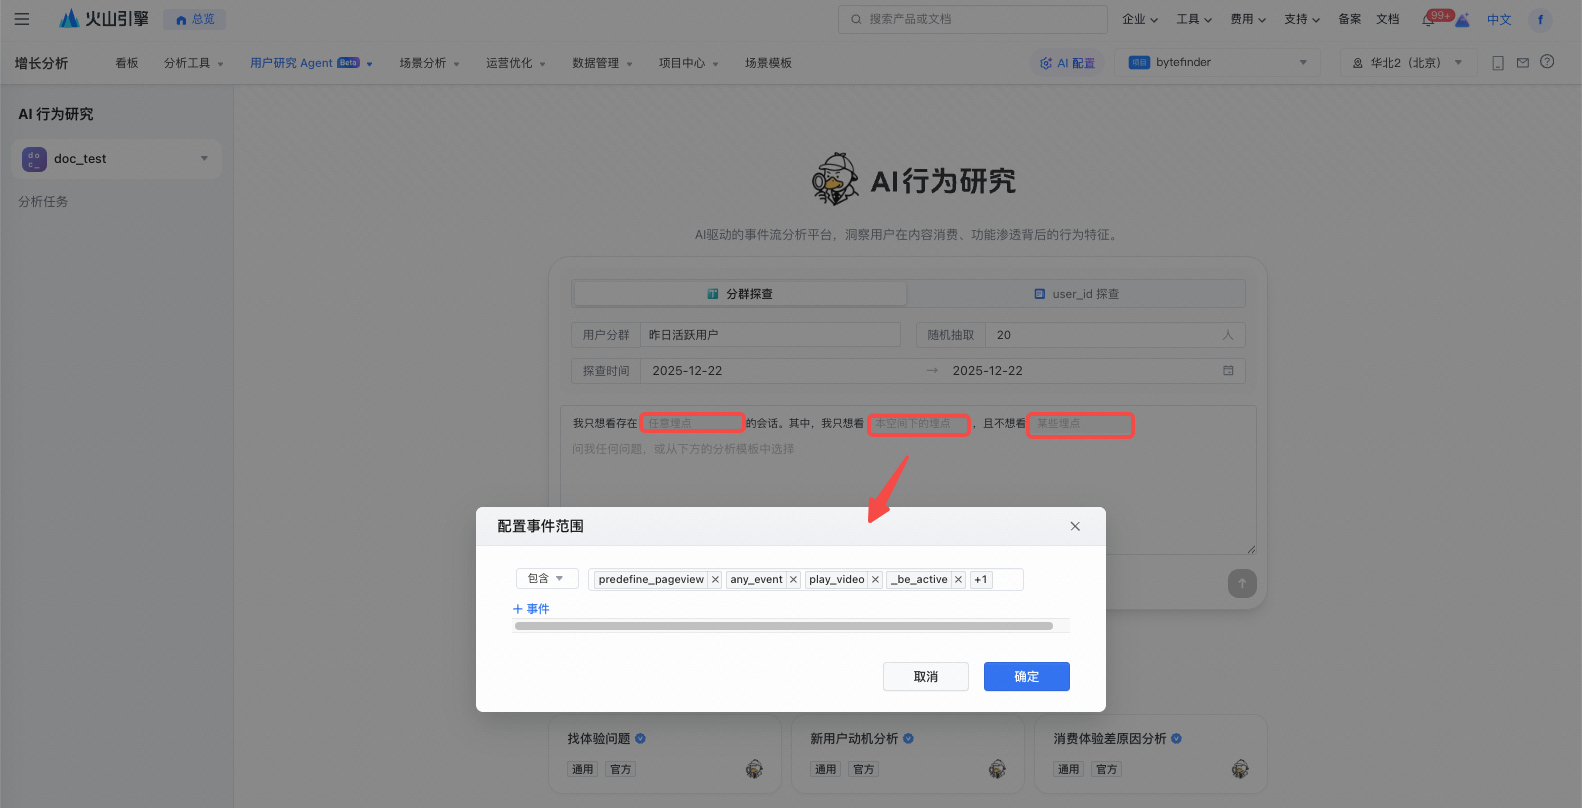Image resolution: width=1582 pixels, height=808 pixels.
Task: Click the 火山引擎 logo
Action: pyautogui.click(x=104, y=19)
